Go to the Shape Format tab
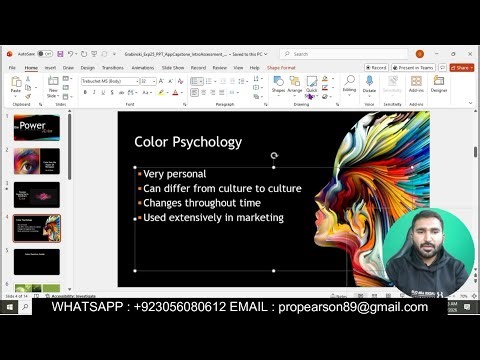The height and width of the screenshot is (360, 480). click(x=281, y=68)
